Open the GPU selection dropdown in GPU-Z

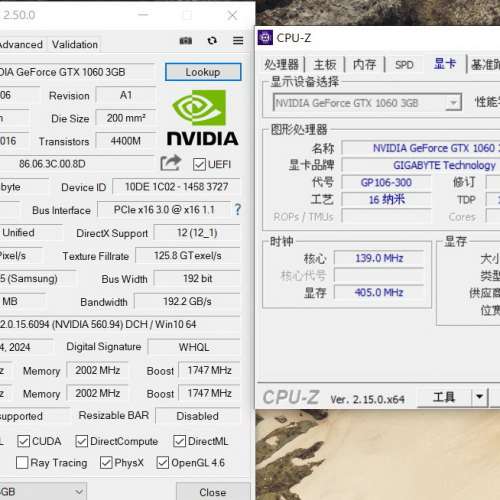43,491
